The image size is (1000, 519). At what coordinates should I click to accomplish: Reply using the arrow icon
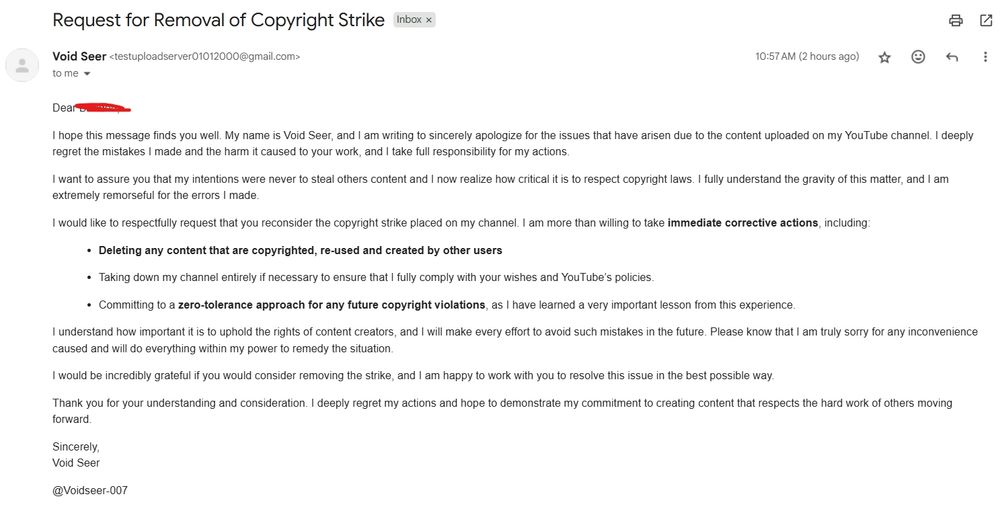tap(952, 57)
